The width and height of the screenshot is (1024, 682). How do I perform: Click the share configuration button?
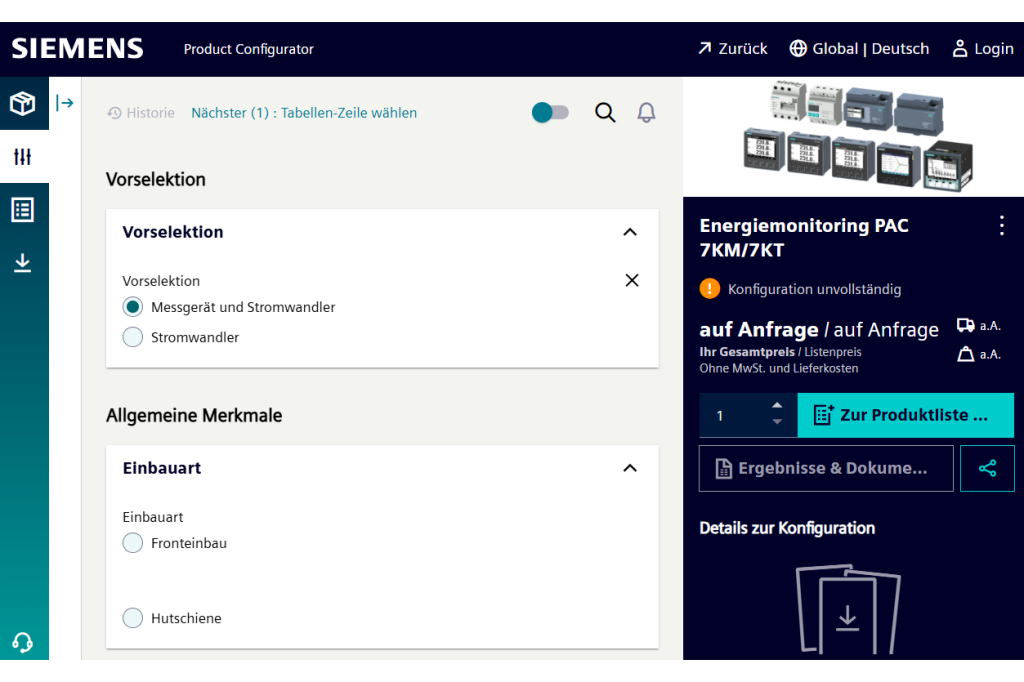(x=987, y=468)
